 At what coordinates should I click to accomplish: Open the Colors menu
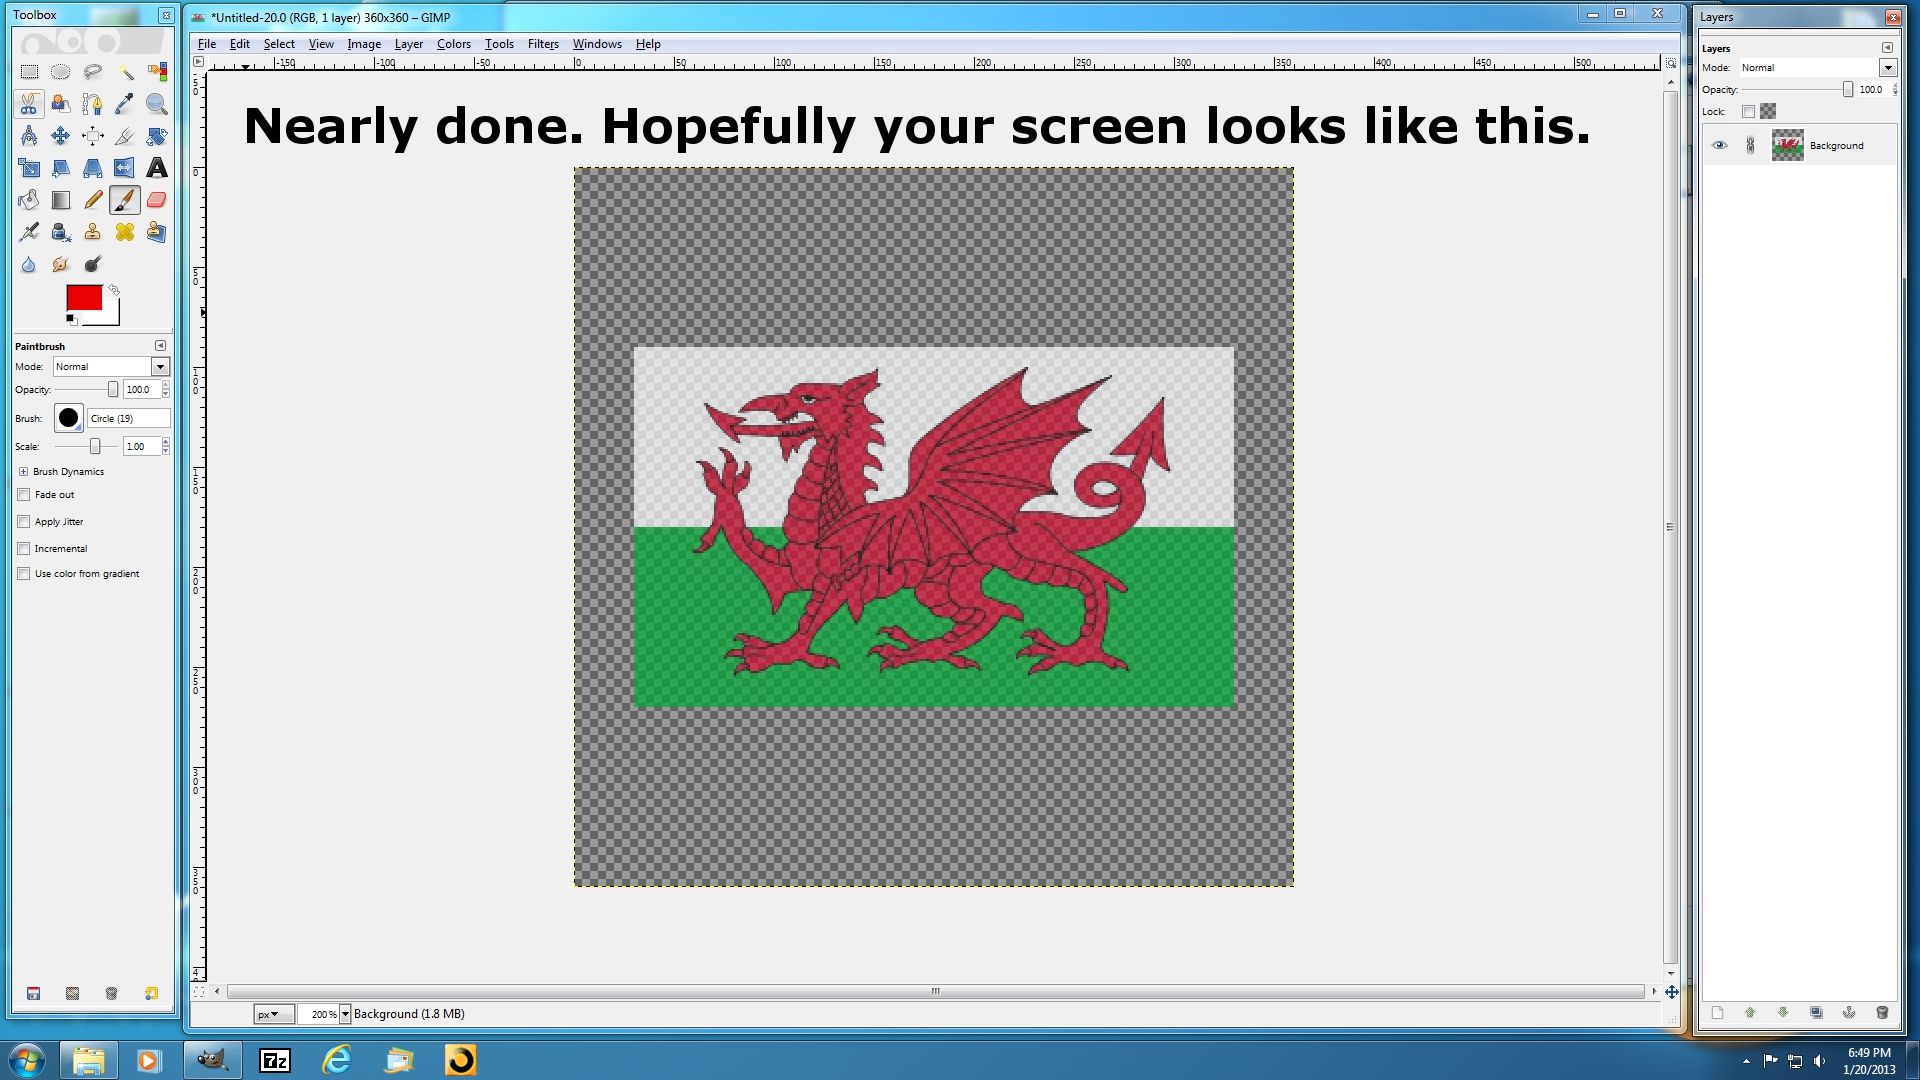[x=453, y=44]
